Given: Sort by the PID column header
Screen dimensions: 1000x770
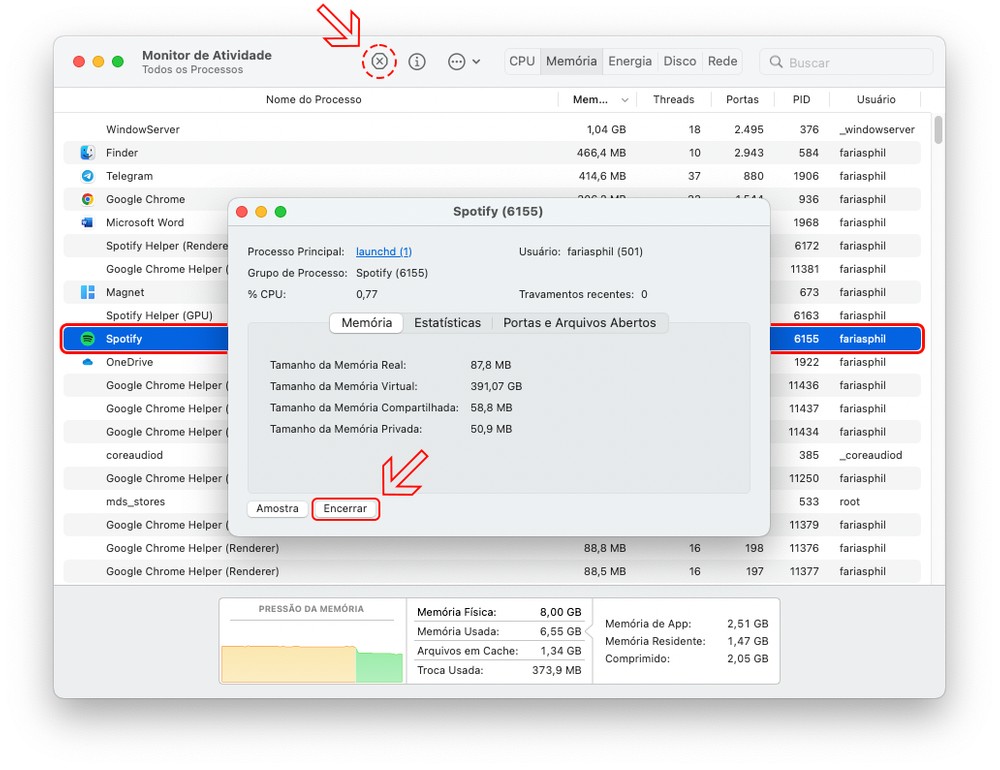Looking at the screenshot, I should tap(801, 100).
